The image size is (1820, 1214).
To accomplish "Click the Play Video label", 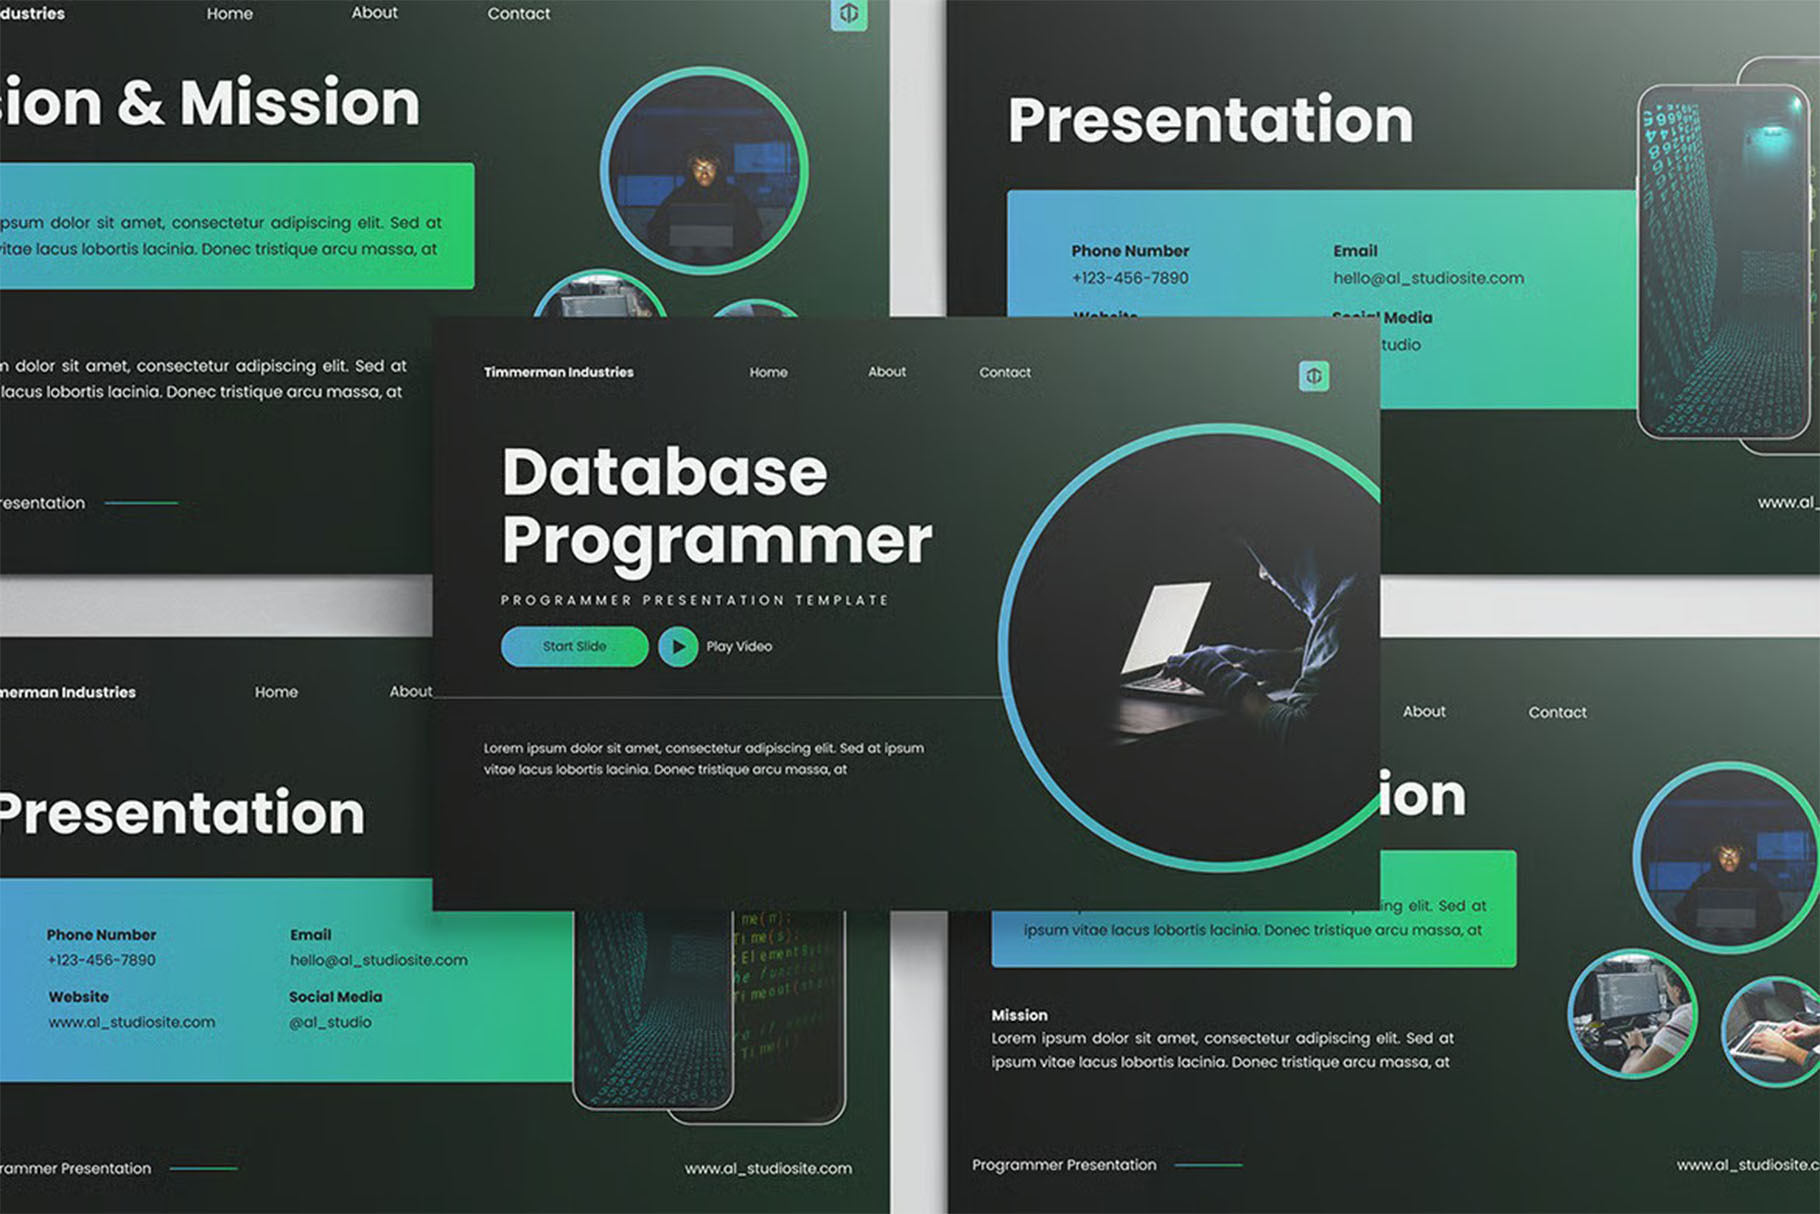I will coord(739,647).
